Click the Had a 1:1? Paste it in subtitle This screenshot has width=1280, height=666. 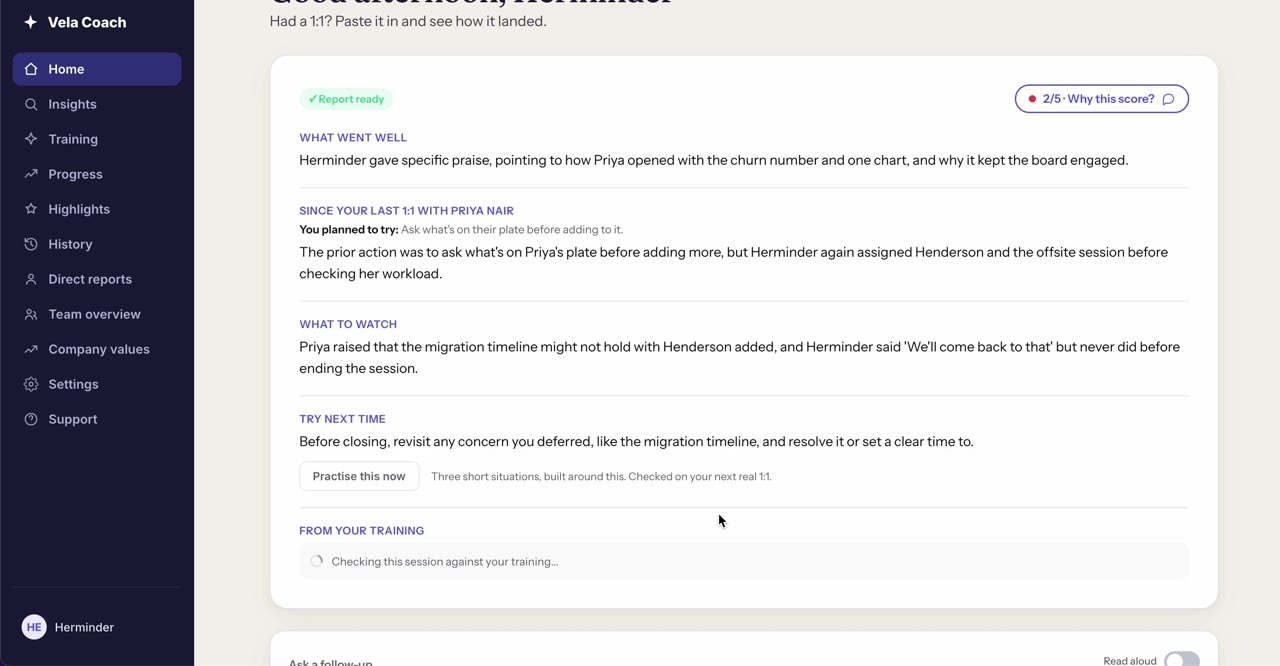coord(408,21)
